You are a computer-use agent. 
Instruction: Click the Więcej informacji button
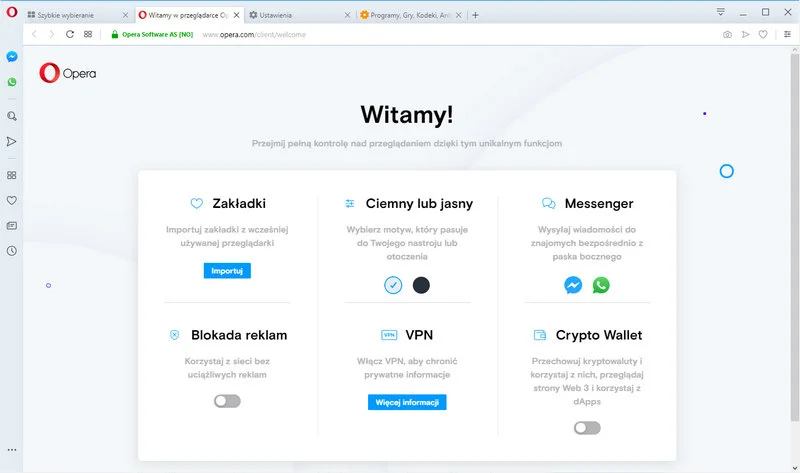coord(407,402)
